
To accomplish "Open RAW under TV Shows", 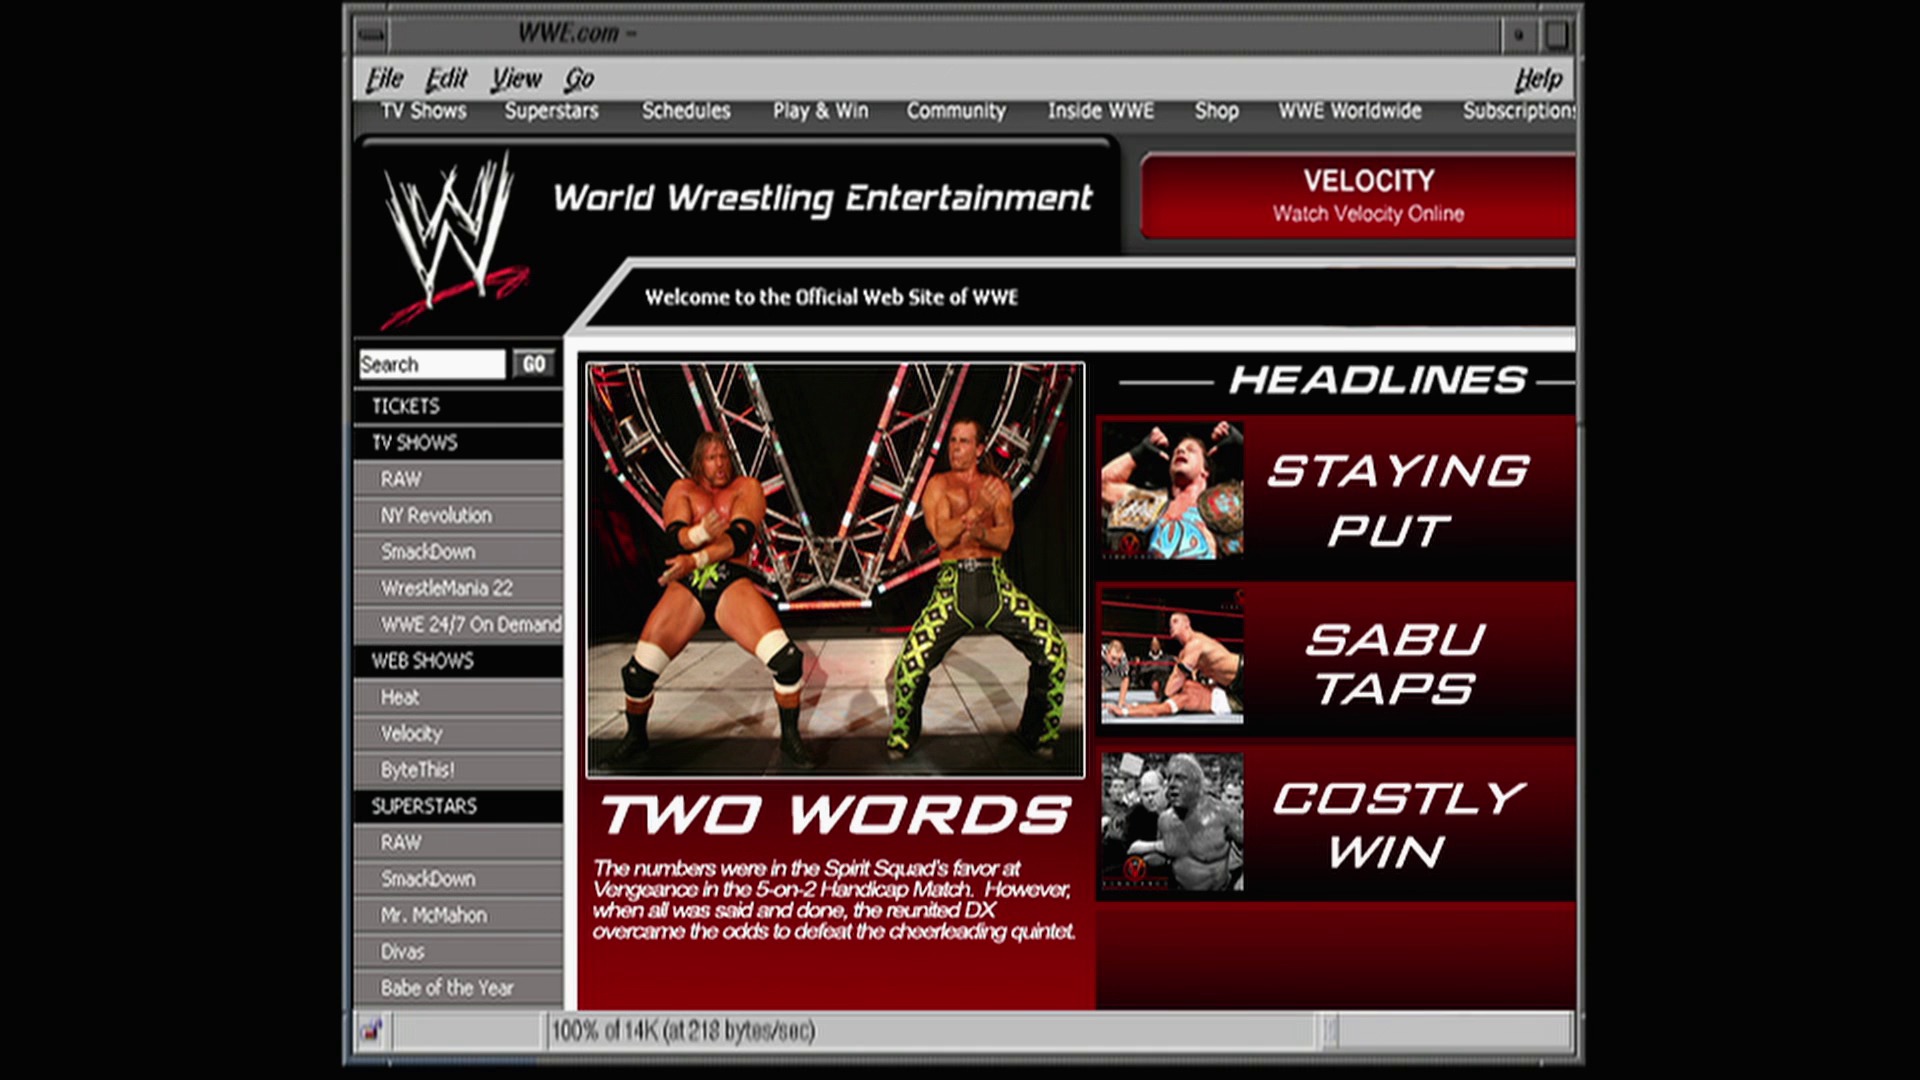I will tap(458, 479).
